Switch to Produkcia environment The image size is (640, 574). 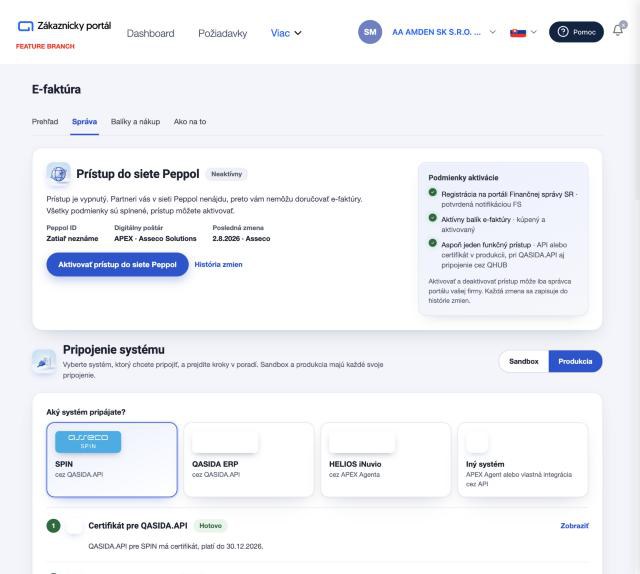coord(575,361)
